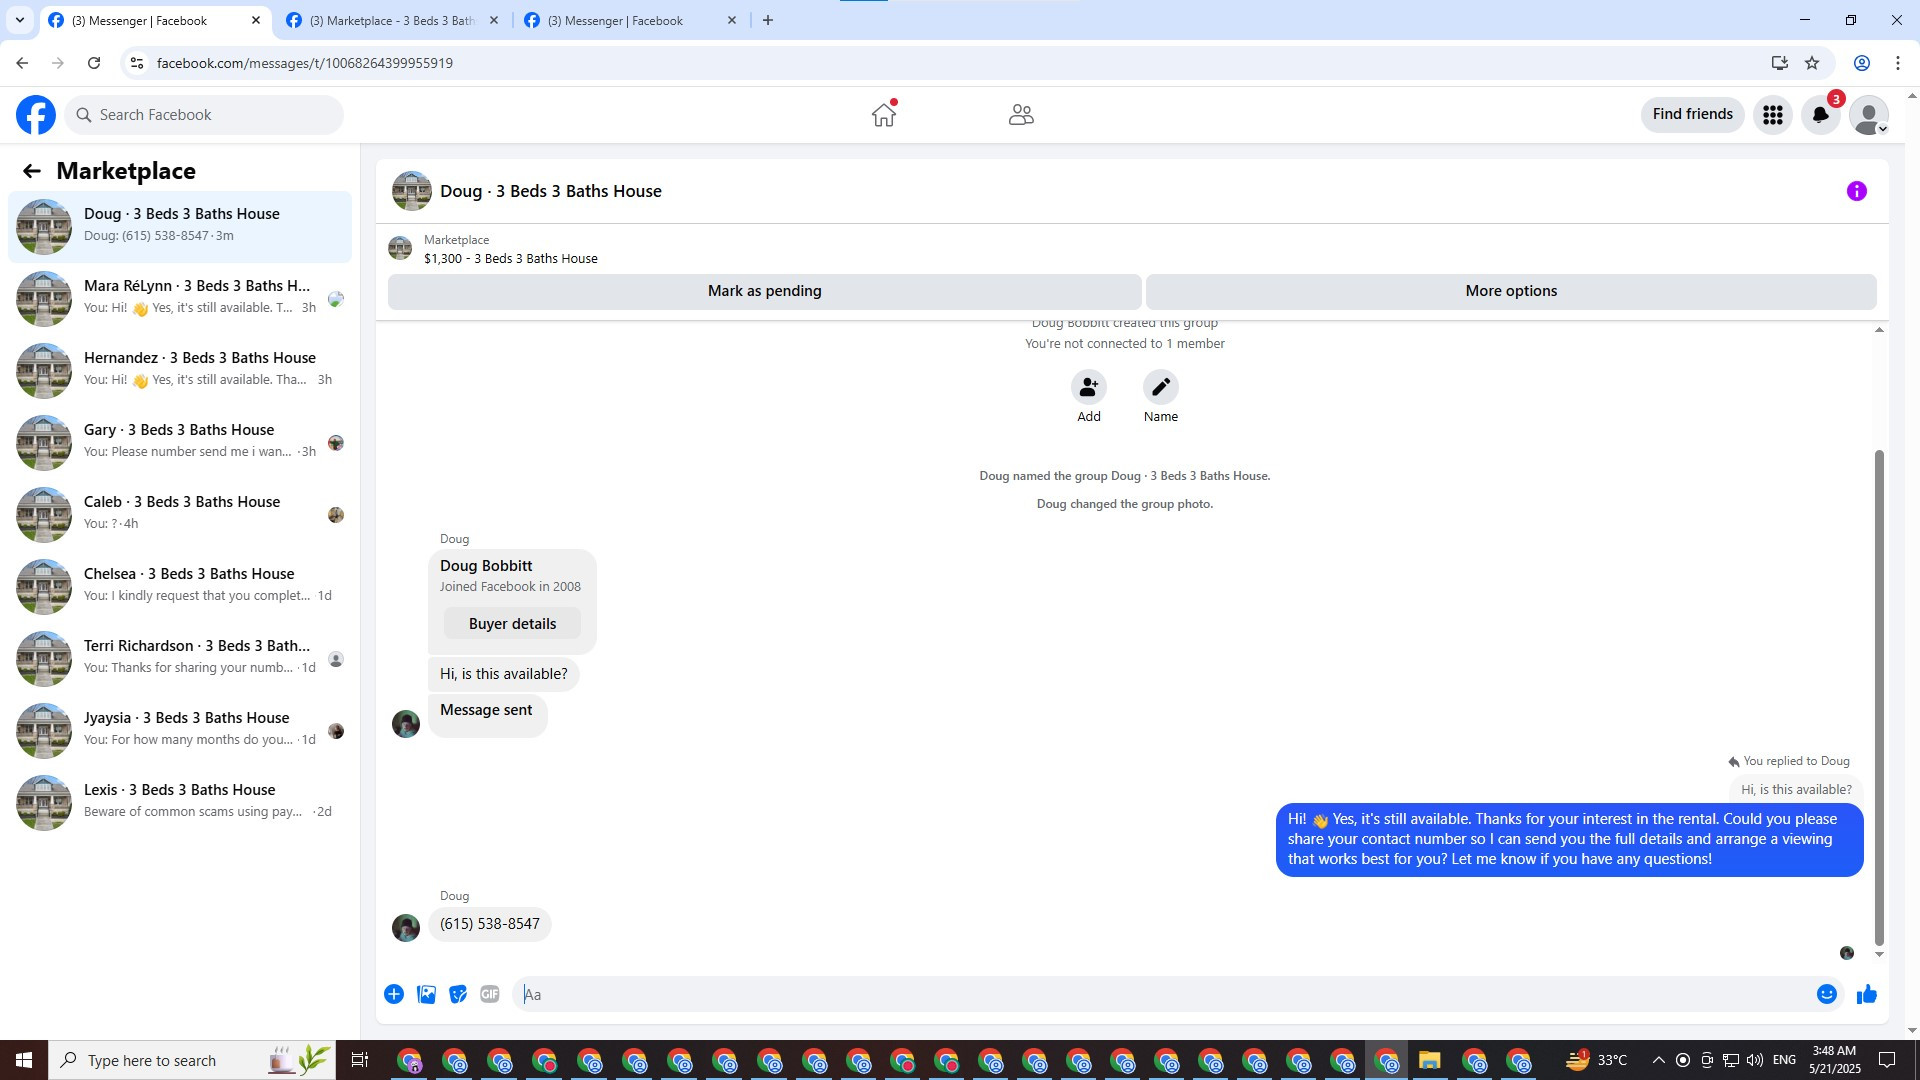Go back with the Marketplace back arrow
Viewport: 1920px width, 1080px height.
click(32, 171)
